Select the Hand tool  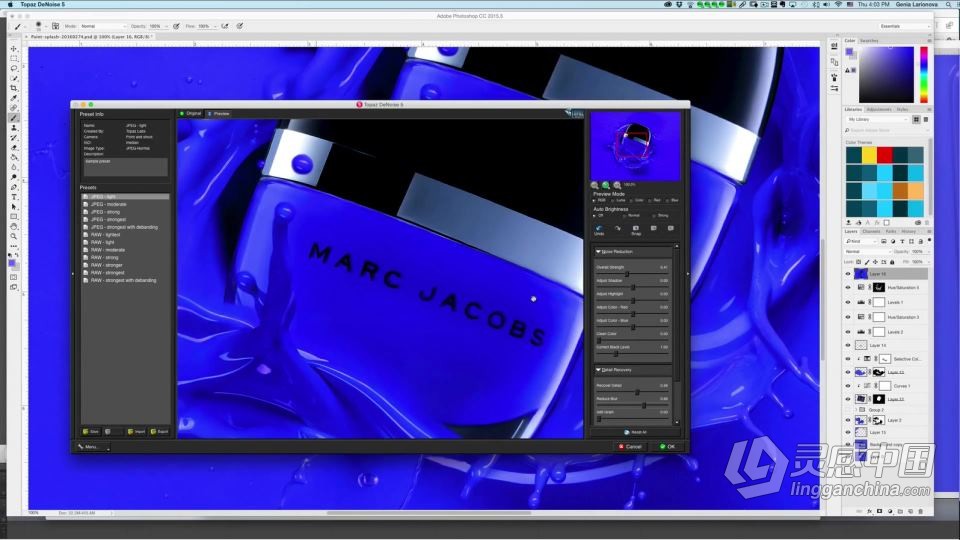pyautogui.click(x=13, y=227)
